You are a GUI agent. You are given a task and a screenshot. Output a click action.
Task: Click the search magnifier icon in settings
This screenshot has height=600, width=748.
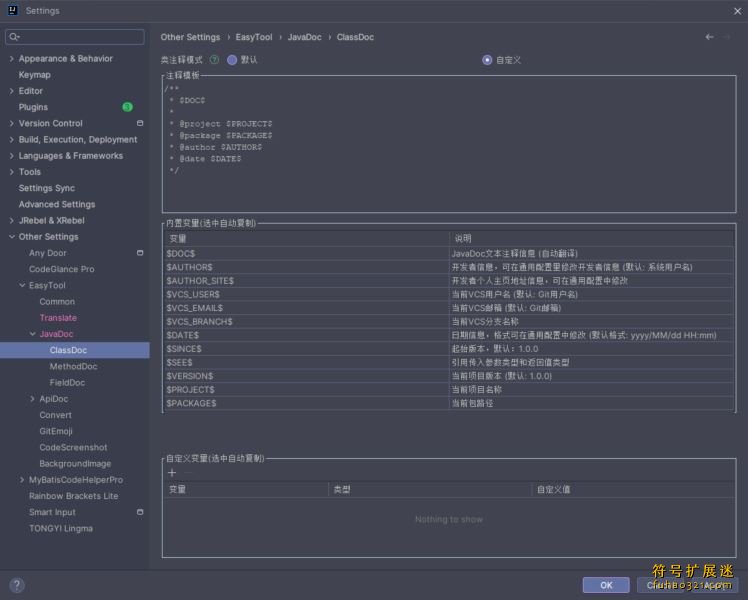[x=14, y=37]
